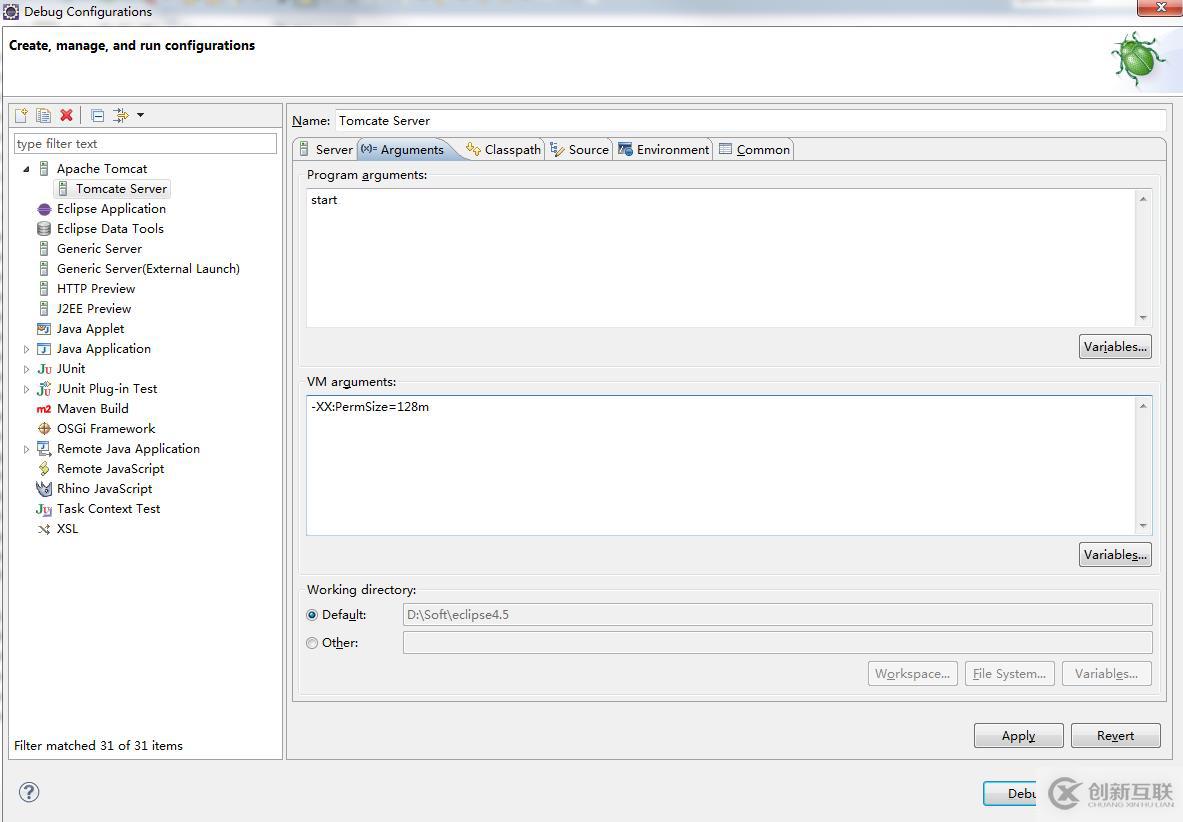Open the filter menu dropdown arrow
1183x822 pixels.
140,115
